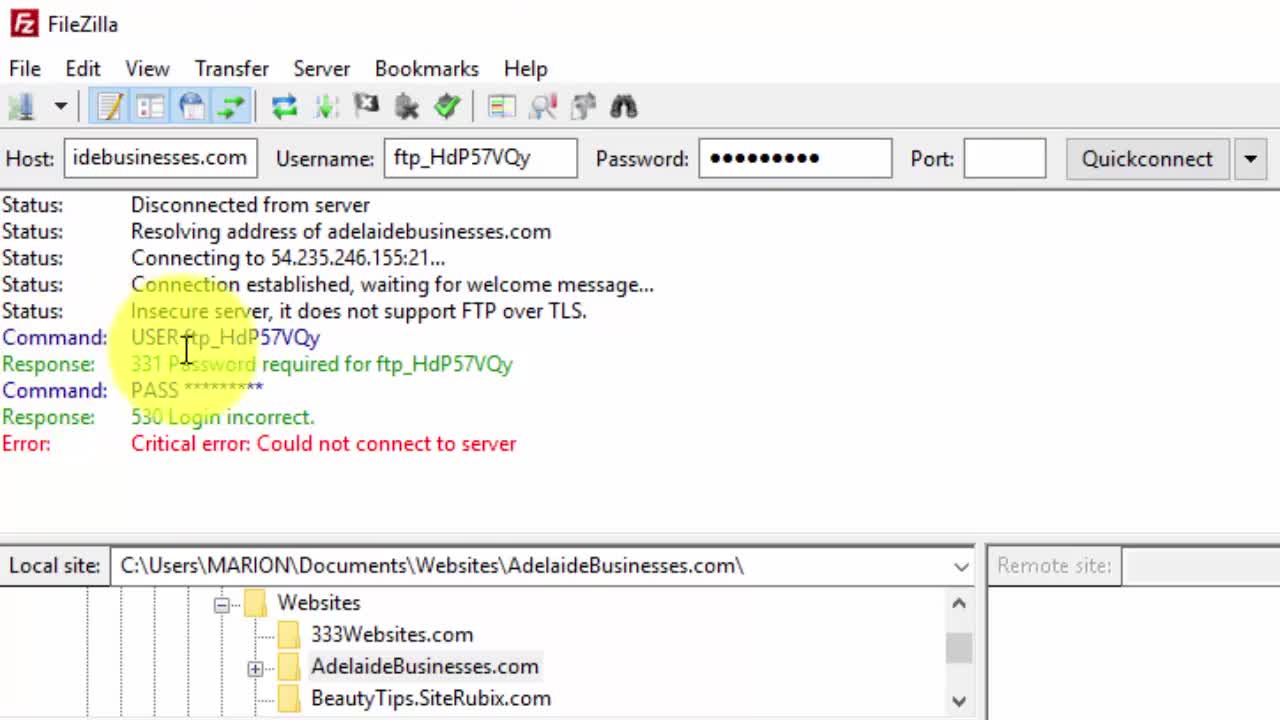Image resolution: width=1280 pixels, height=720 pixels.
Task: Click the 333Websites.com folder icon
Action: pos(289,634)
